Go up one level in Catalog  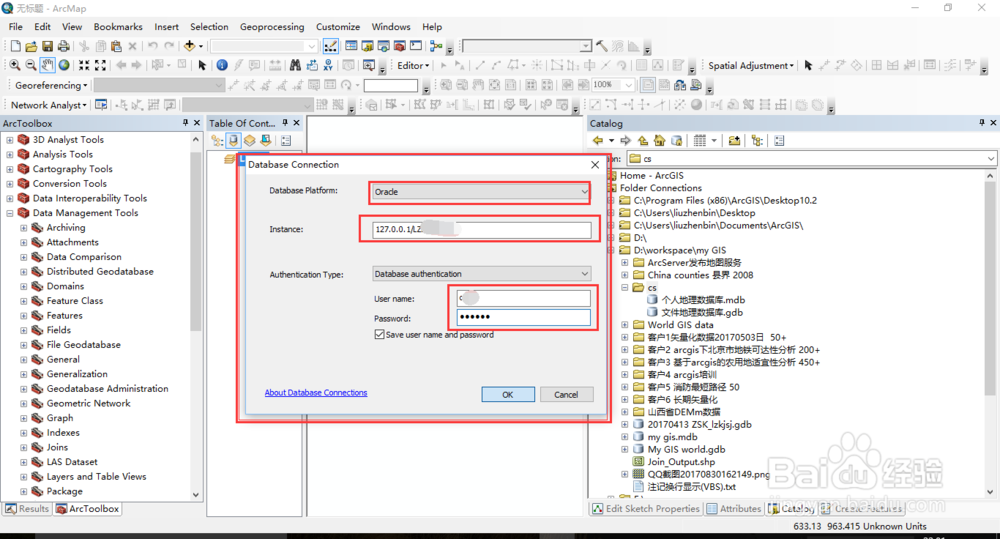(643, 140)
